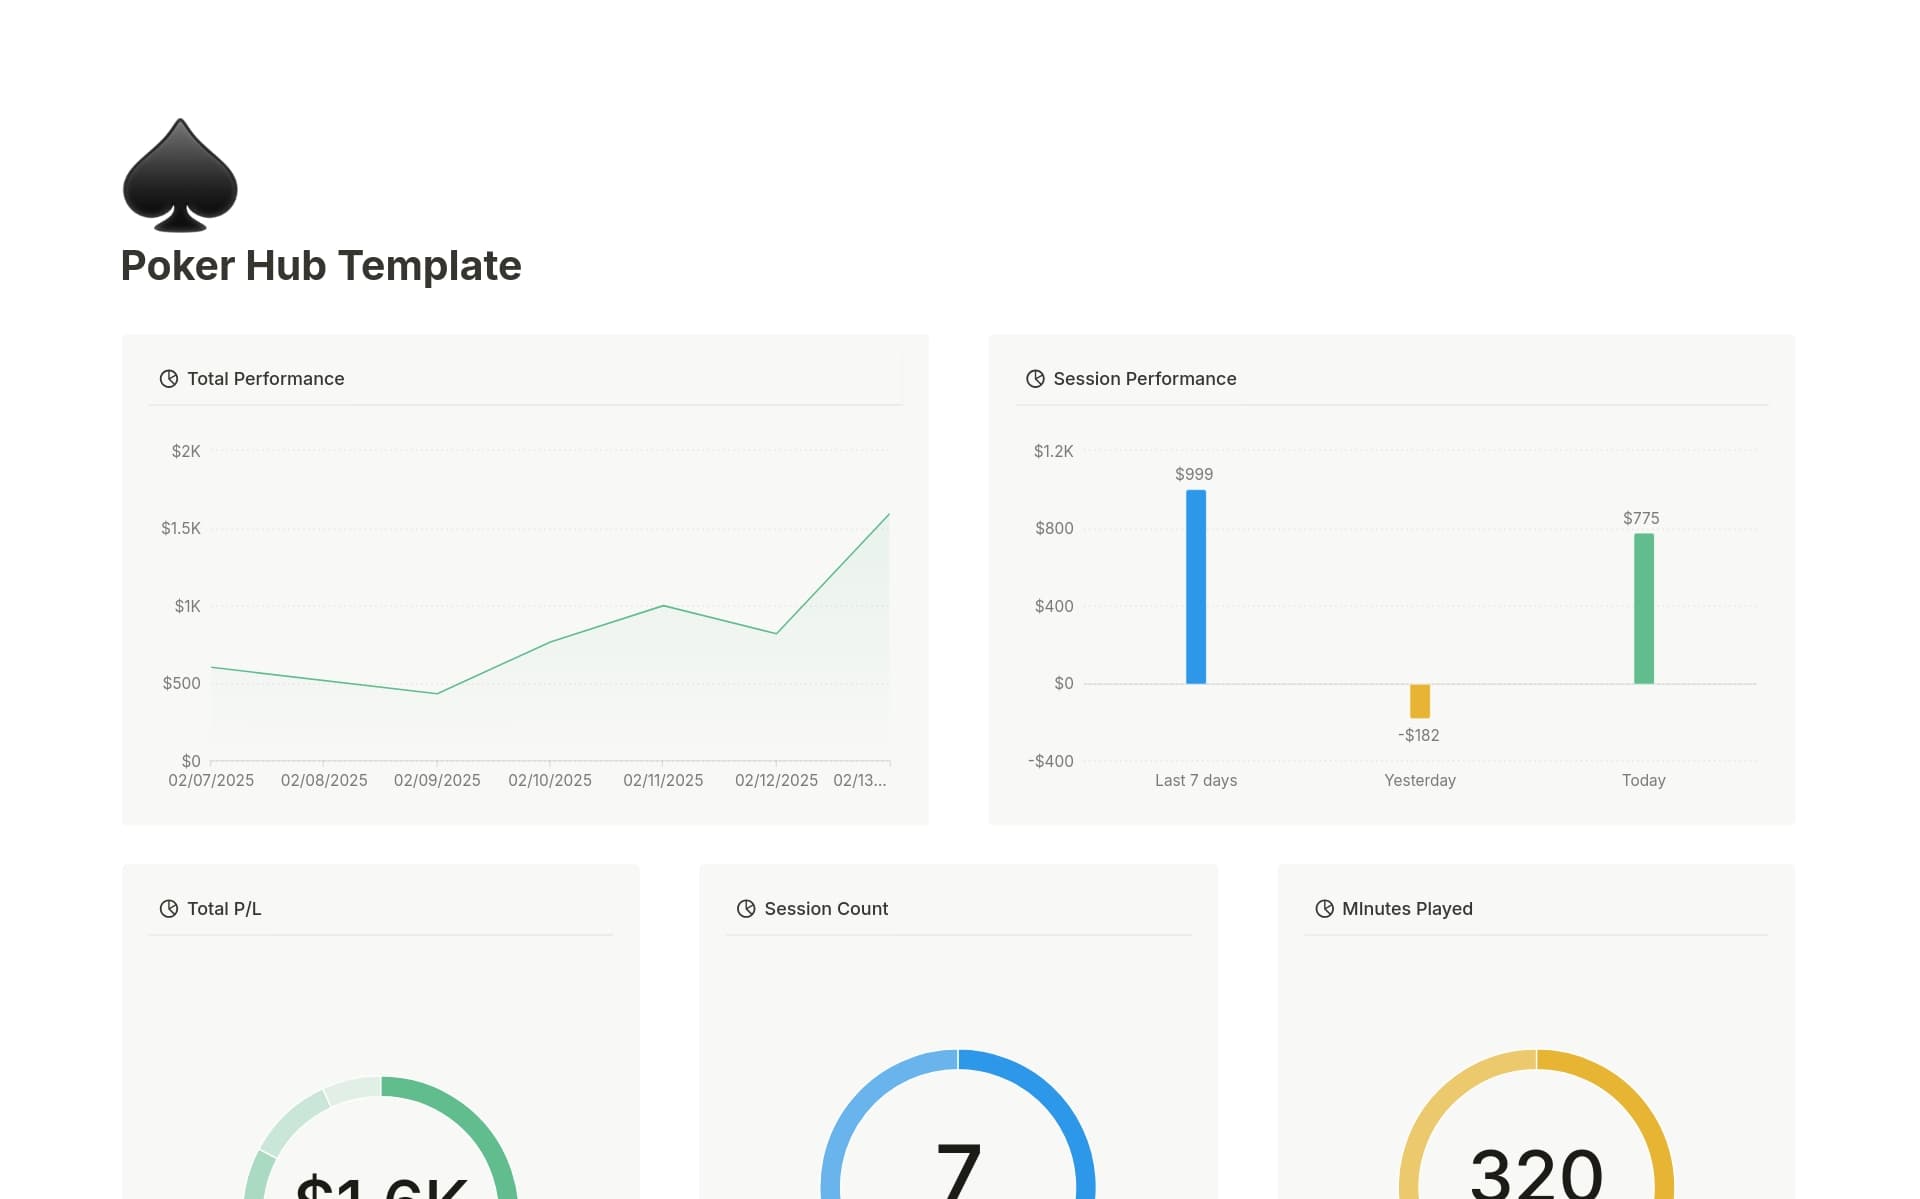Click the clock icon beside Session Performance

click(1035, 378)
